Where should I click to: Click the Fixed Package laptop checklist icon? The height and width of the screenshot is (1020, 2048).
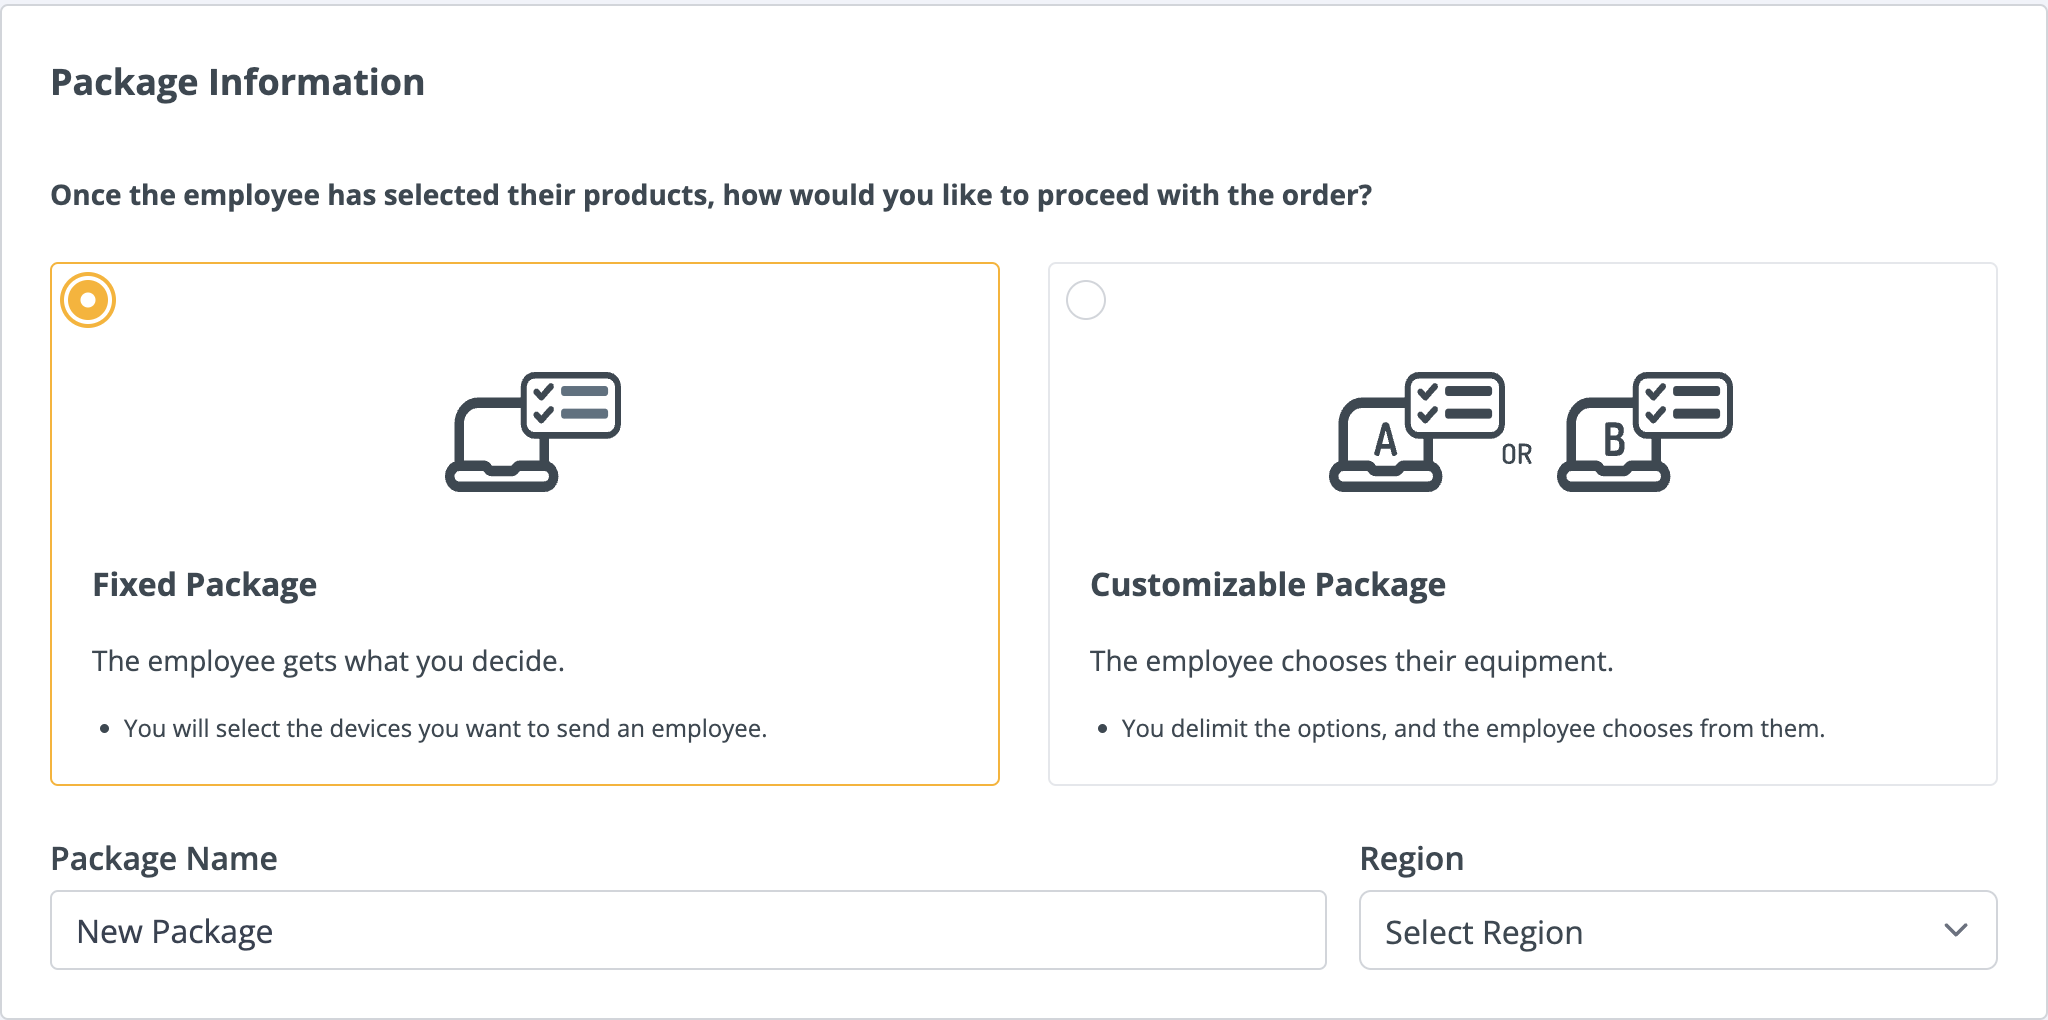coord(533,431)
